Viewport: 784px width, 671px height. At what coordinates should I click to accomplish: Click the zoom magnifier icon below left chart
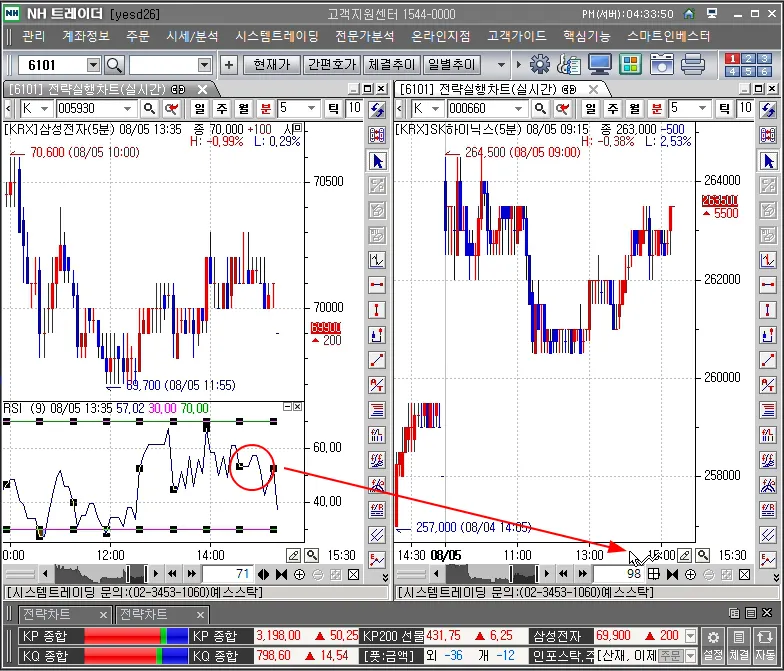(312, 555)
